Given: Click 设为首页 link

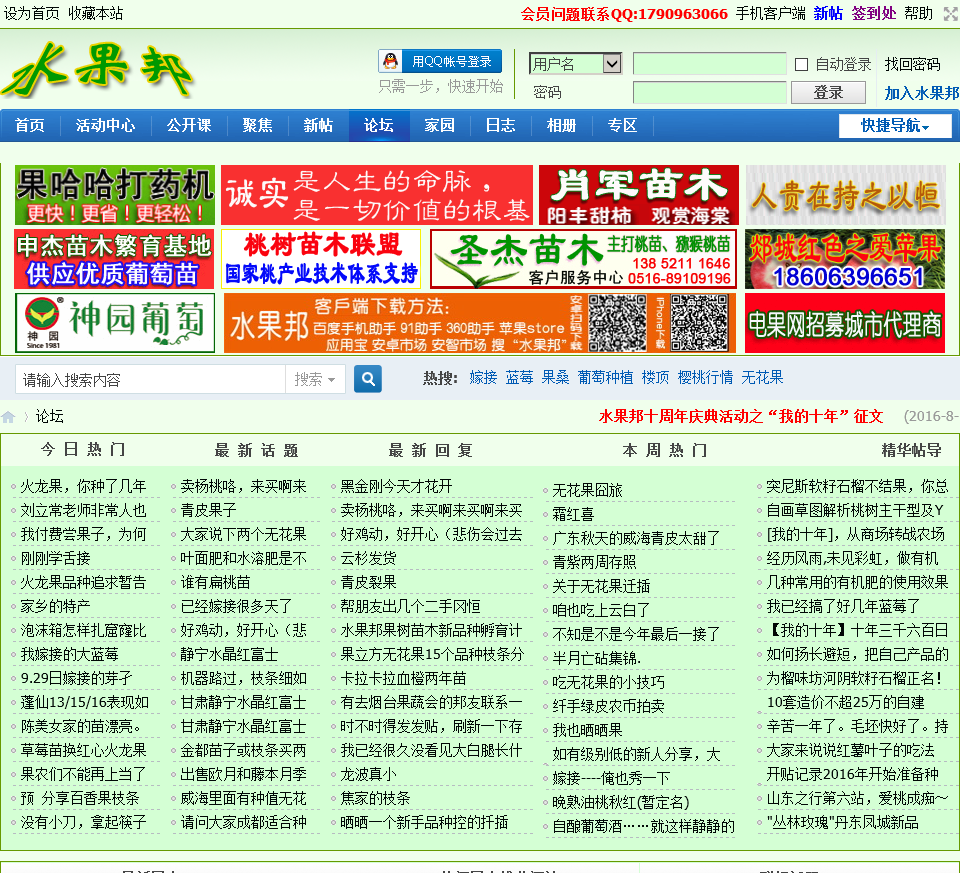Looking at the screenshot, I should [x=32, y=13].
